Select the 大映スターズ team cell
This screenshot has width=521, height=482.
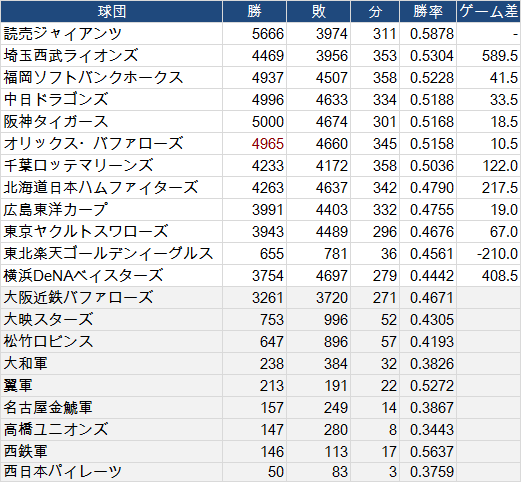[112, 320]
